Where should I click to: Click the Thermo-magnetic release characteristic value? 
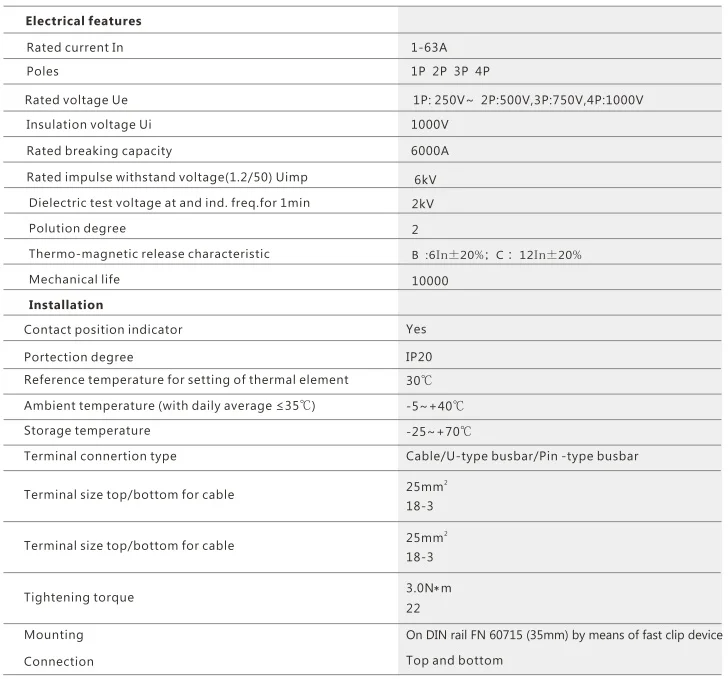[x=496, y=255]
